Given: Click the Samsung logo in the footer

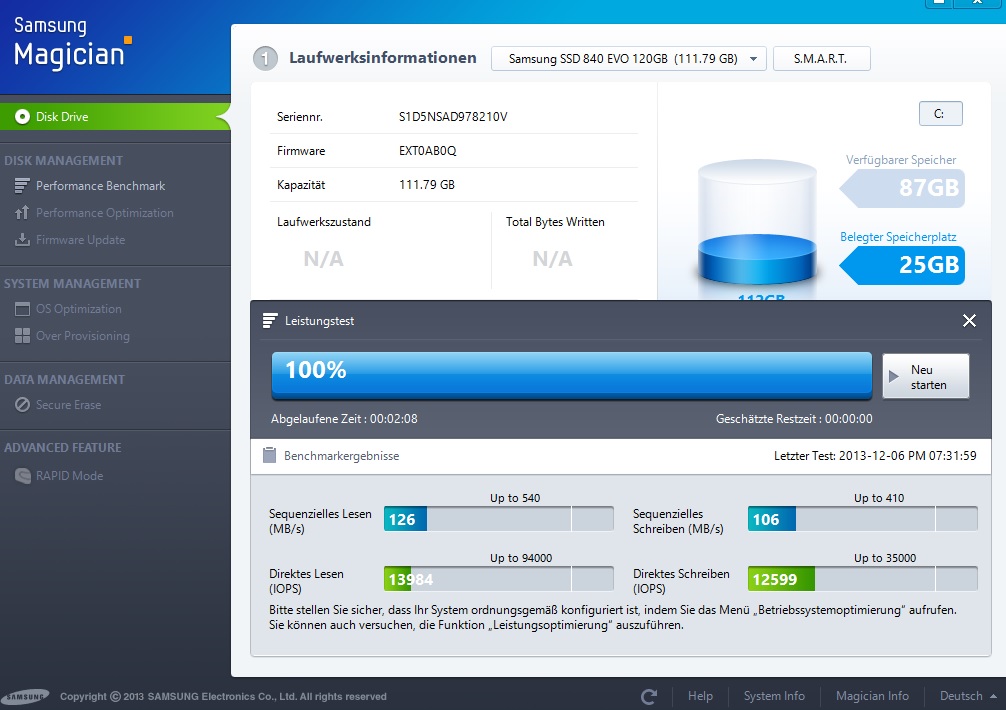Looking at the screenshot, I should (25, 697).
